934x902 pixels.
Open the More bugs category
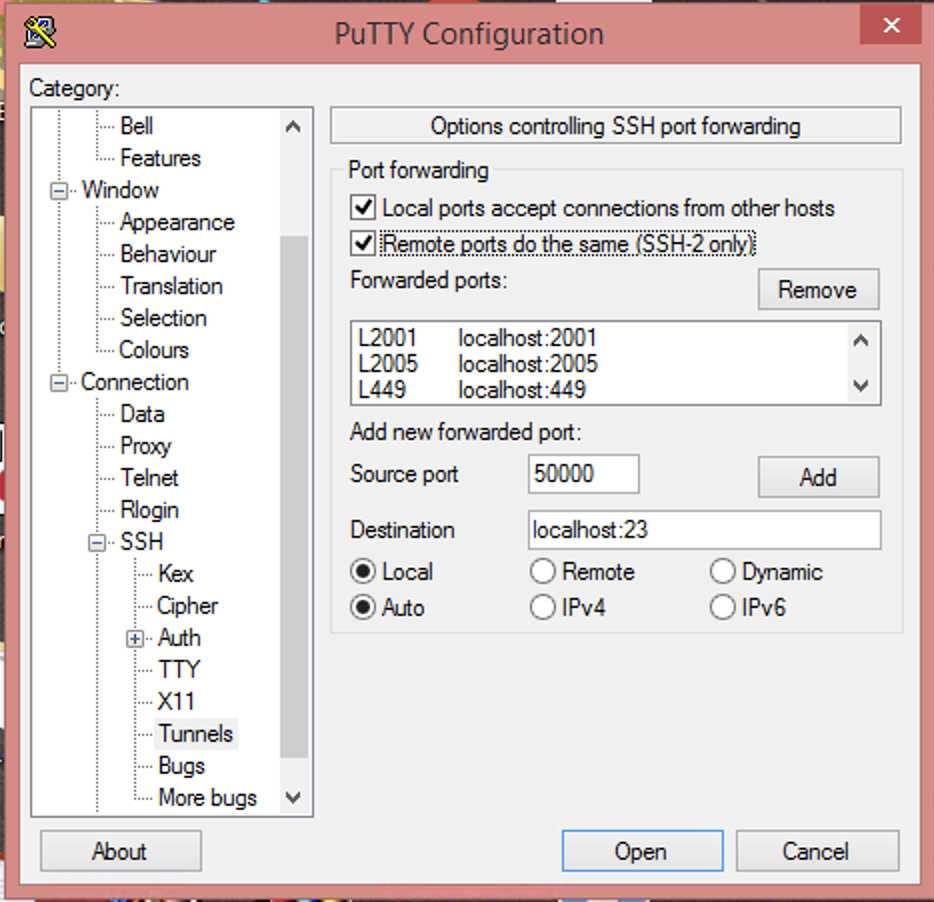pos(207,798)
